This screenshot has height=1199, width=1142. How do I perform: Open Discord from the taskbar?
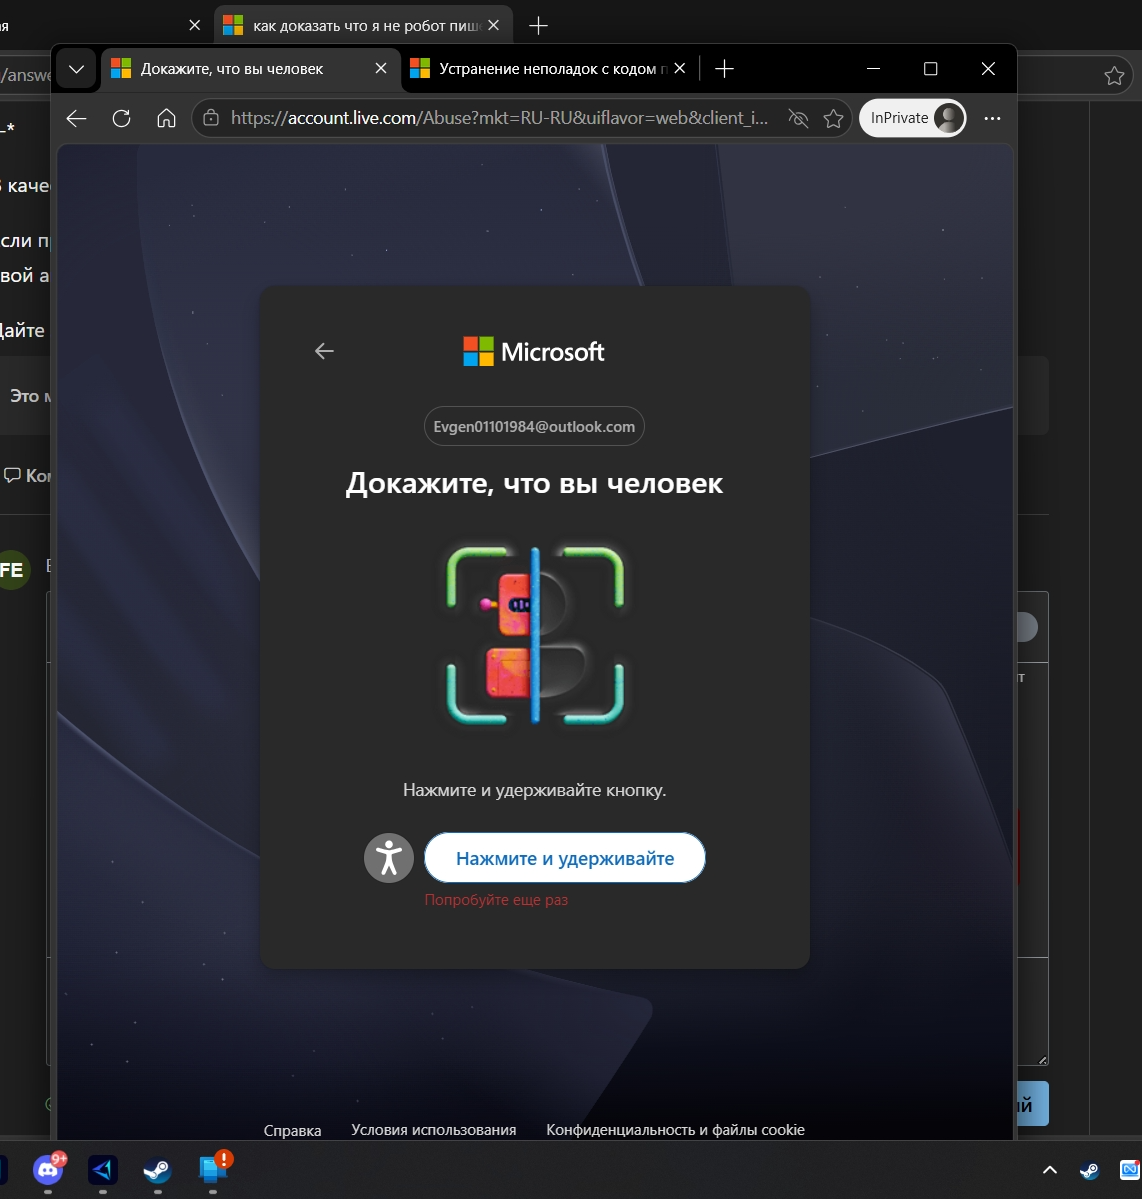[48, 1170]
